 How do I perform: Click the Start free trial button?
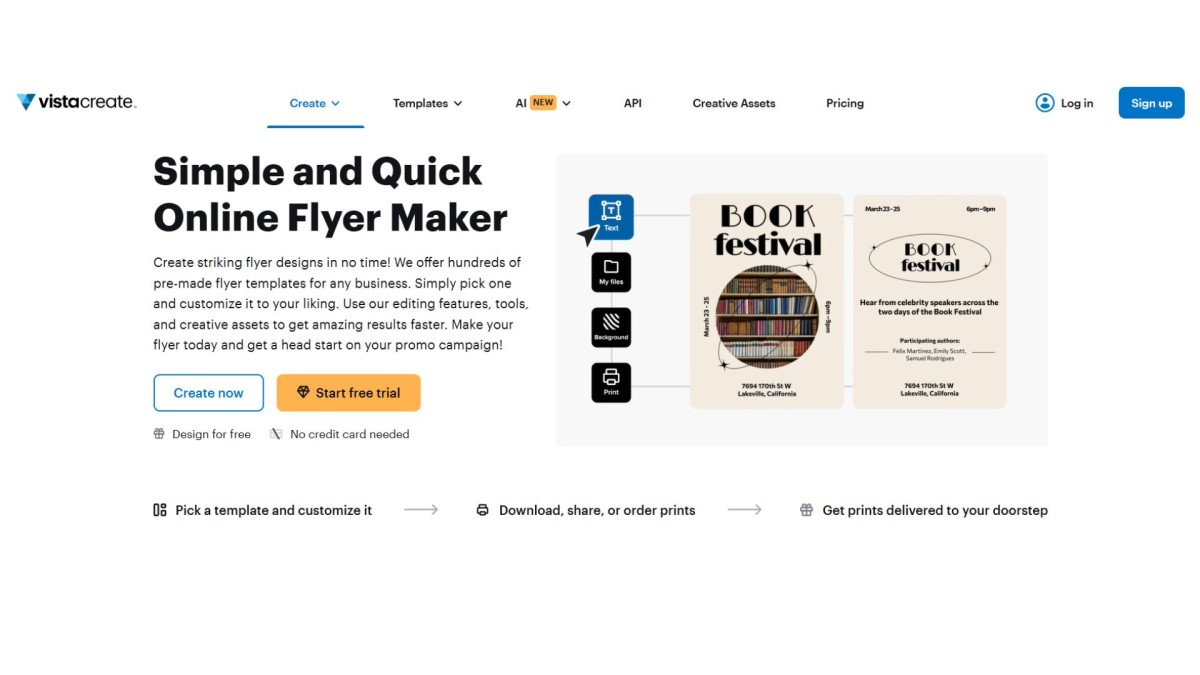(349, 393)
